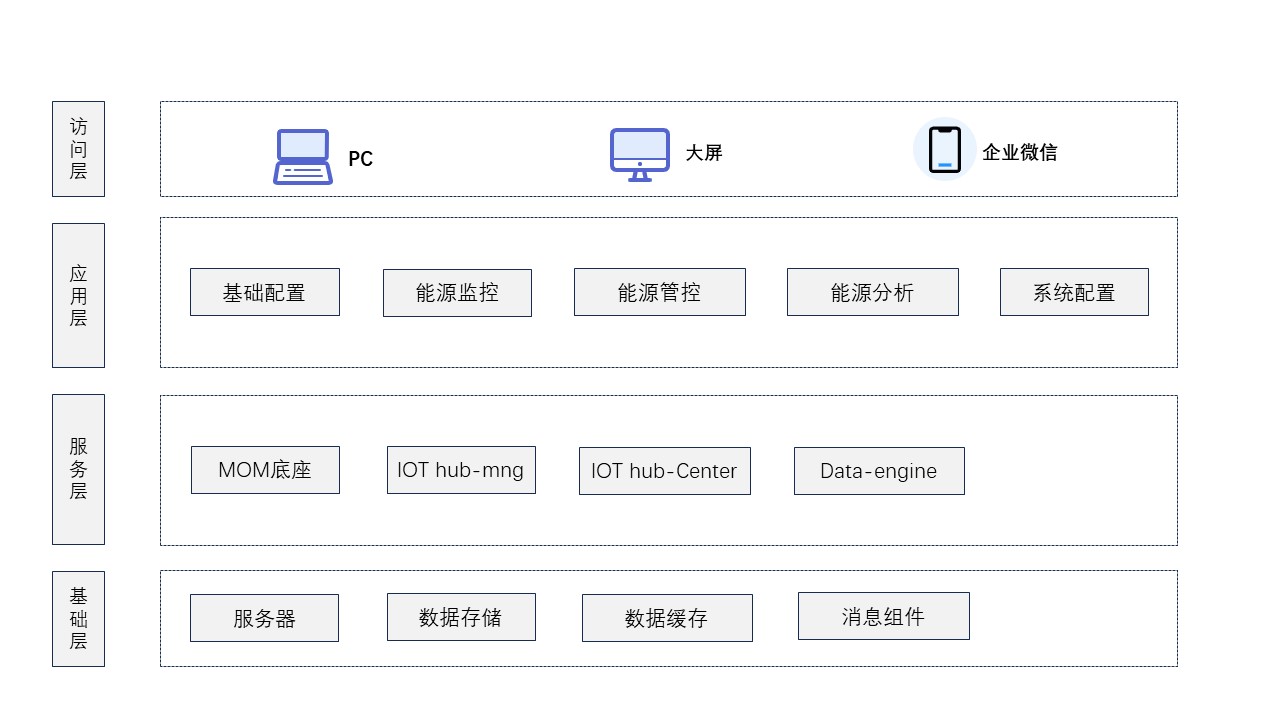This screenshot has width=1280, height=720.
Task: Select the 服务器 infrastructure box
Action: (264, 618)
